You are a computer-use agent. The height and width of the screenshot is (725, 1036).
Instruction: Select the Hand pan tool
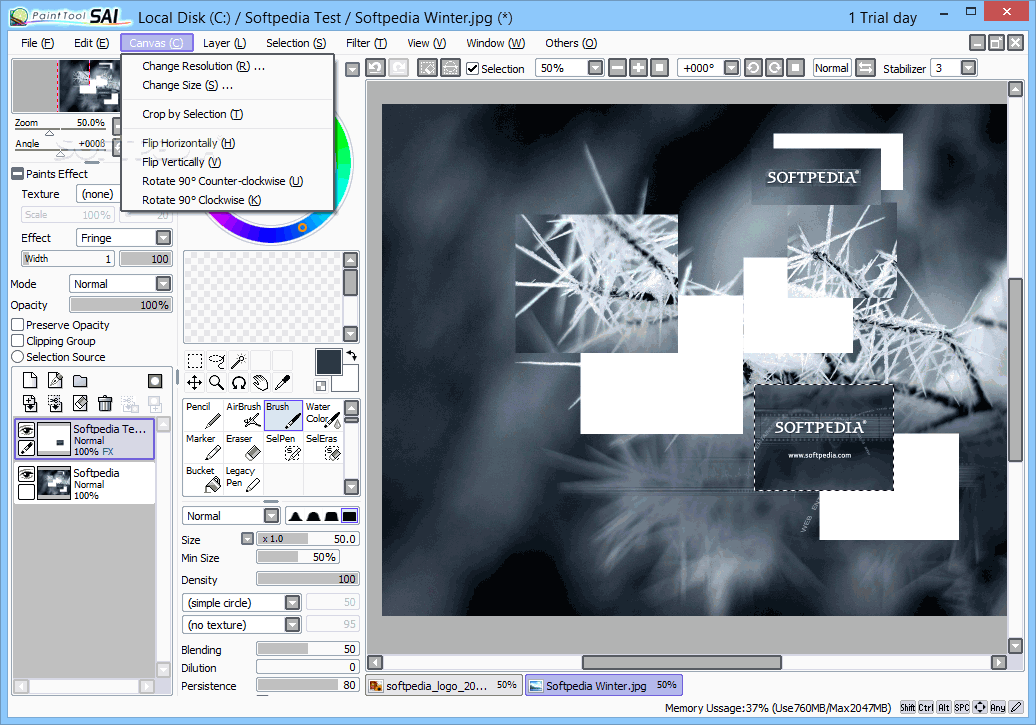click(x=260, y=382)
